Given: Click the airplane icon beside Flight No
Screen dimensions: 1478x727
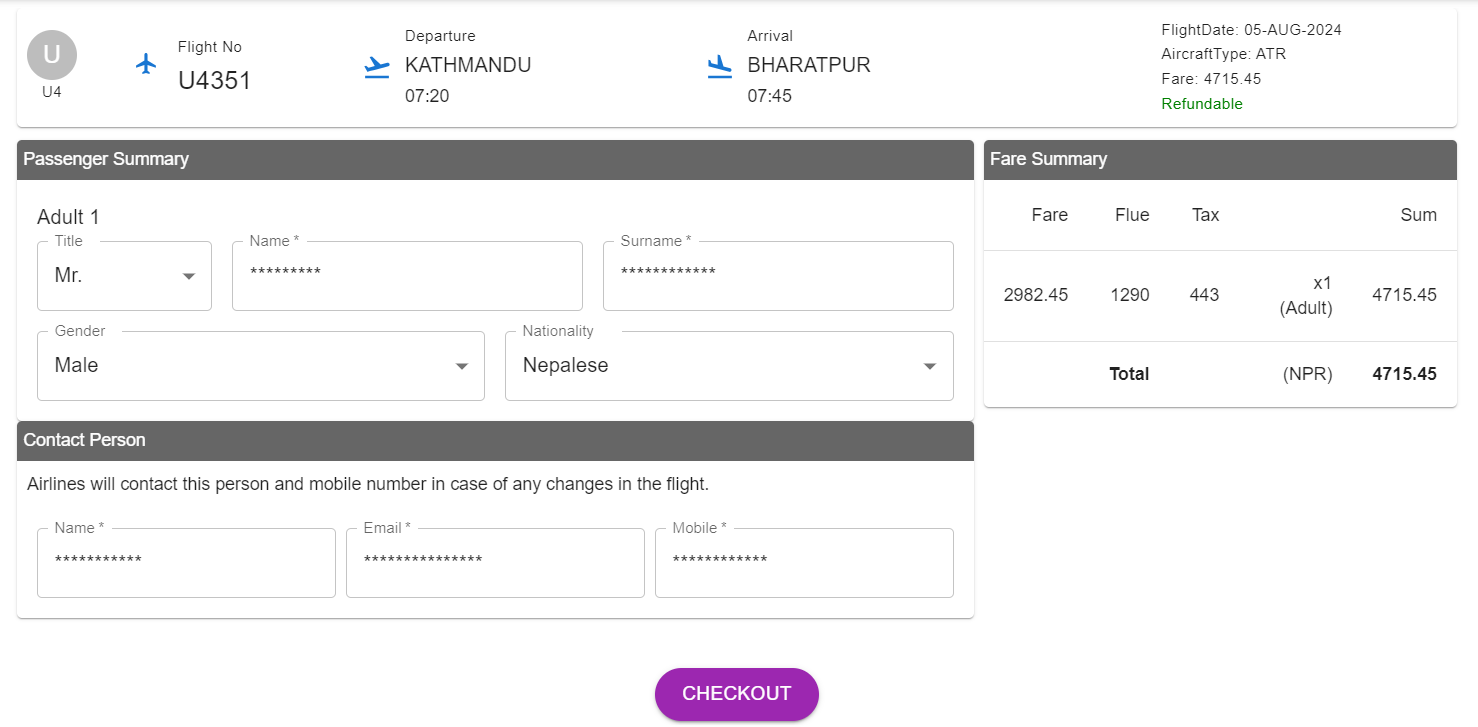Looking at the screenshot, I should (147, 64).
